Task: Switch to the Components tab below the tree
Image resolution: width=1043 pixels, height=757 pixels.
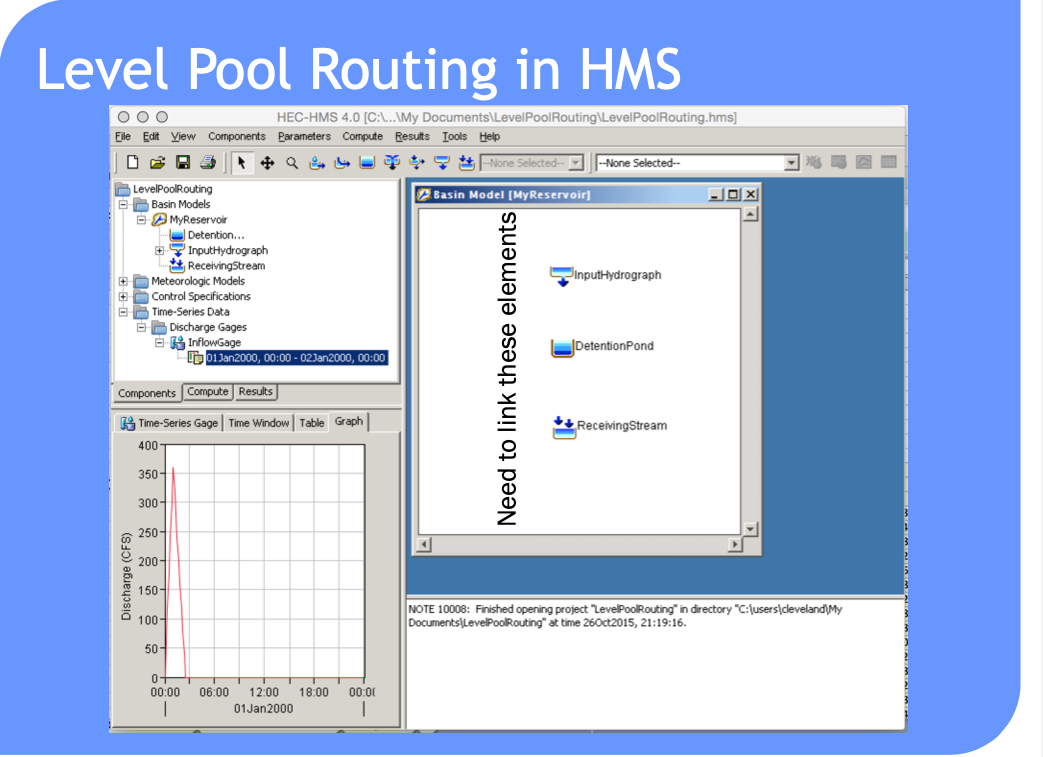Action: coord(147,393)
